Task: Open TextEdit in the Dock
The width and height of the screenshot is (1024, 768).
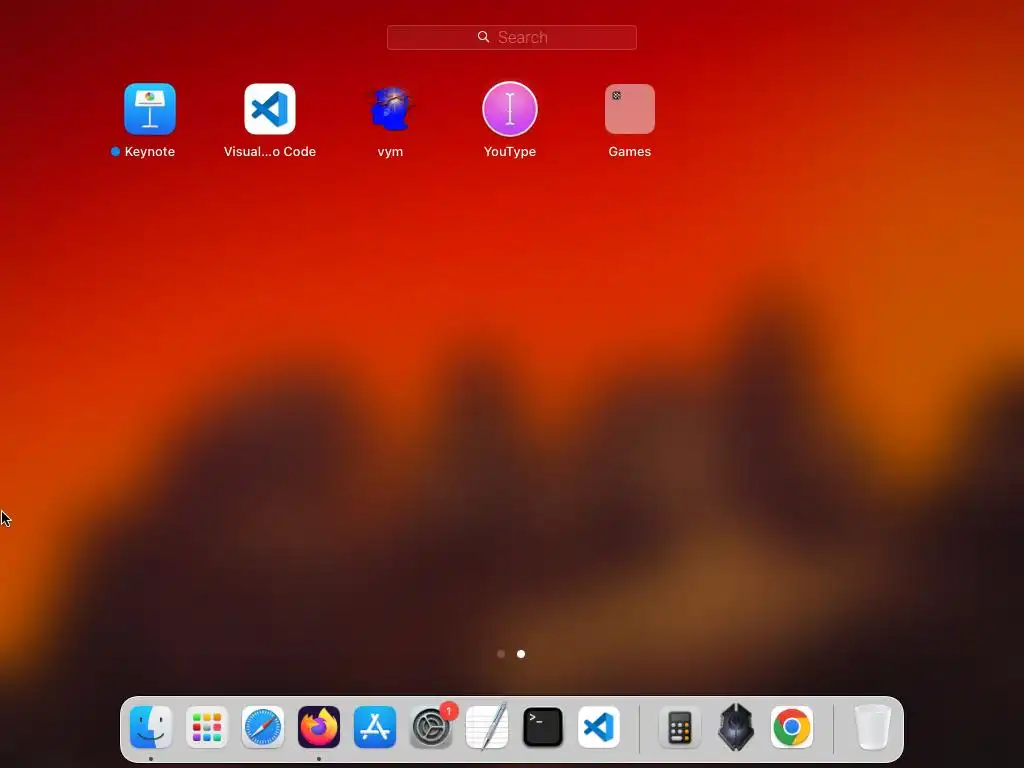Action: (487, 727)
